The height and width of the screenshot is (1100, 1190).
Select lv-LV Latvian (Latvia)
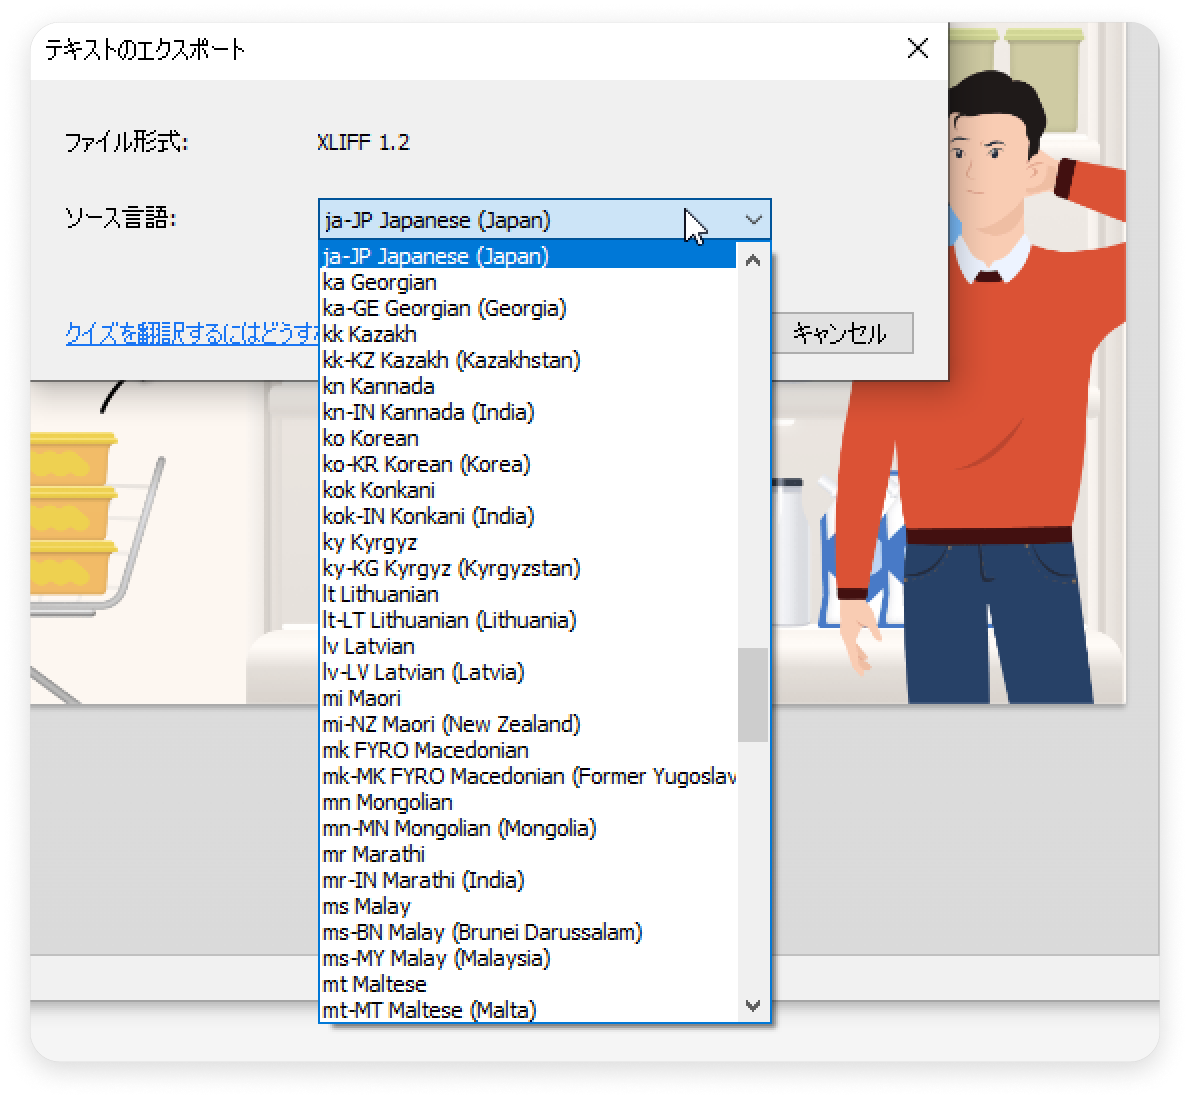coord(528,672)
